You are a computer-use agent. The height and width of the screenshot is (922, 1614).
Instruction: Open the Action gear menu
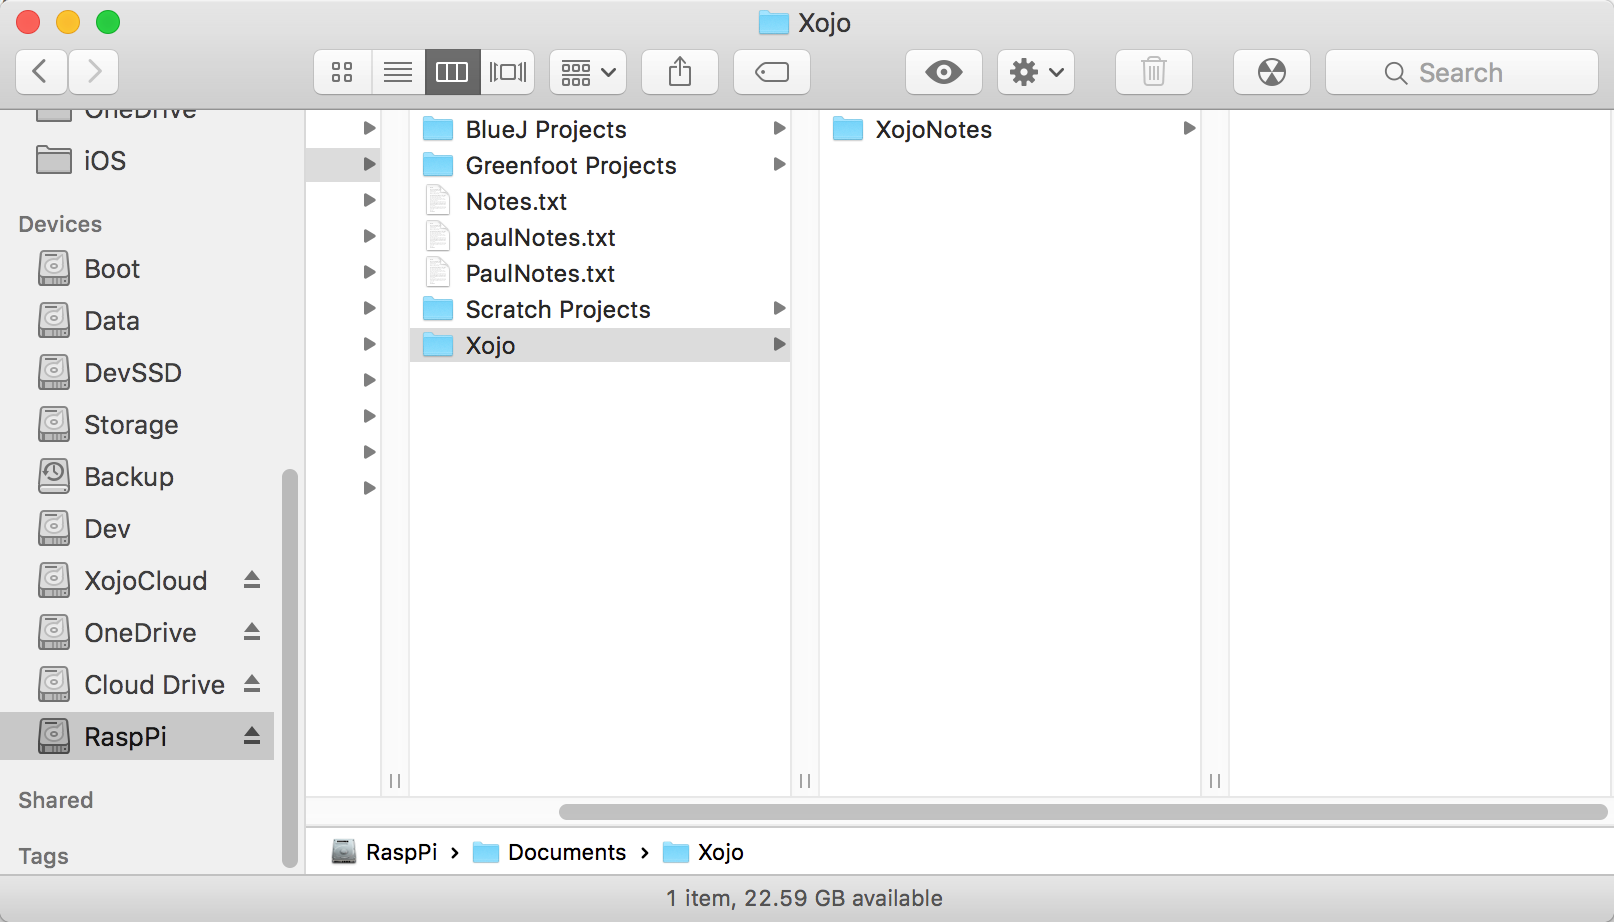click(1036, 72)
